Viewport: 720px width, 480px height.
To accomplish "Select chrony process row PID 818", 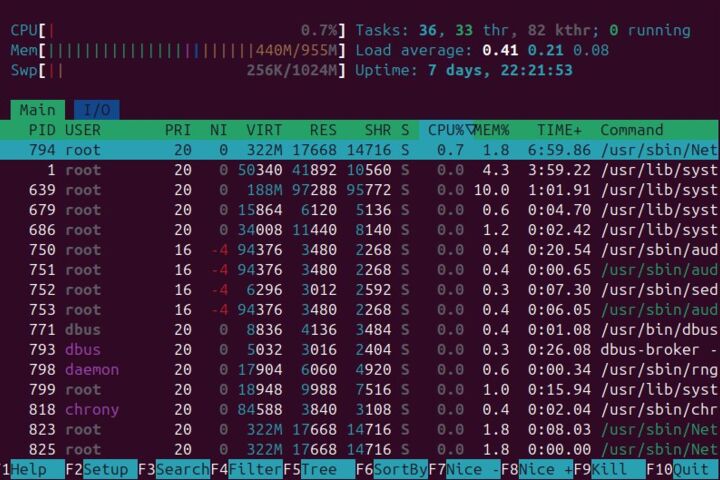I will click(360, 410).
